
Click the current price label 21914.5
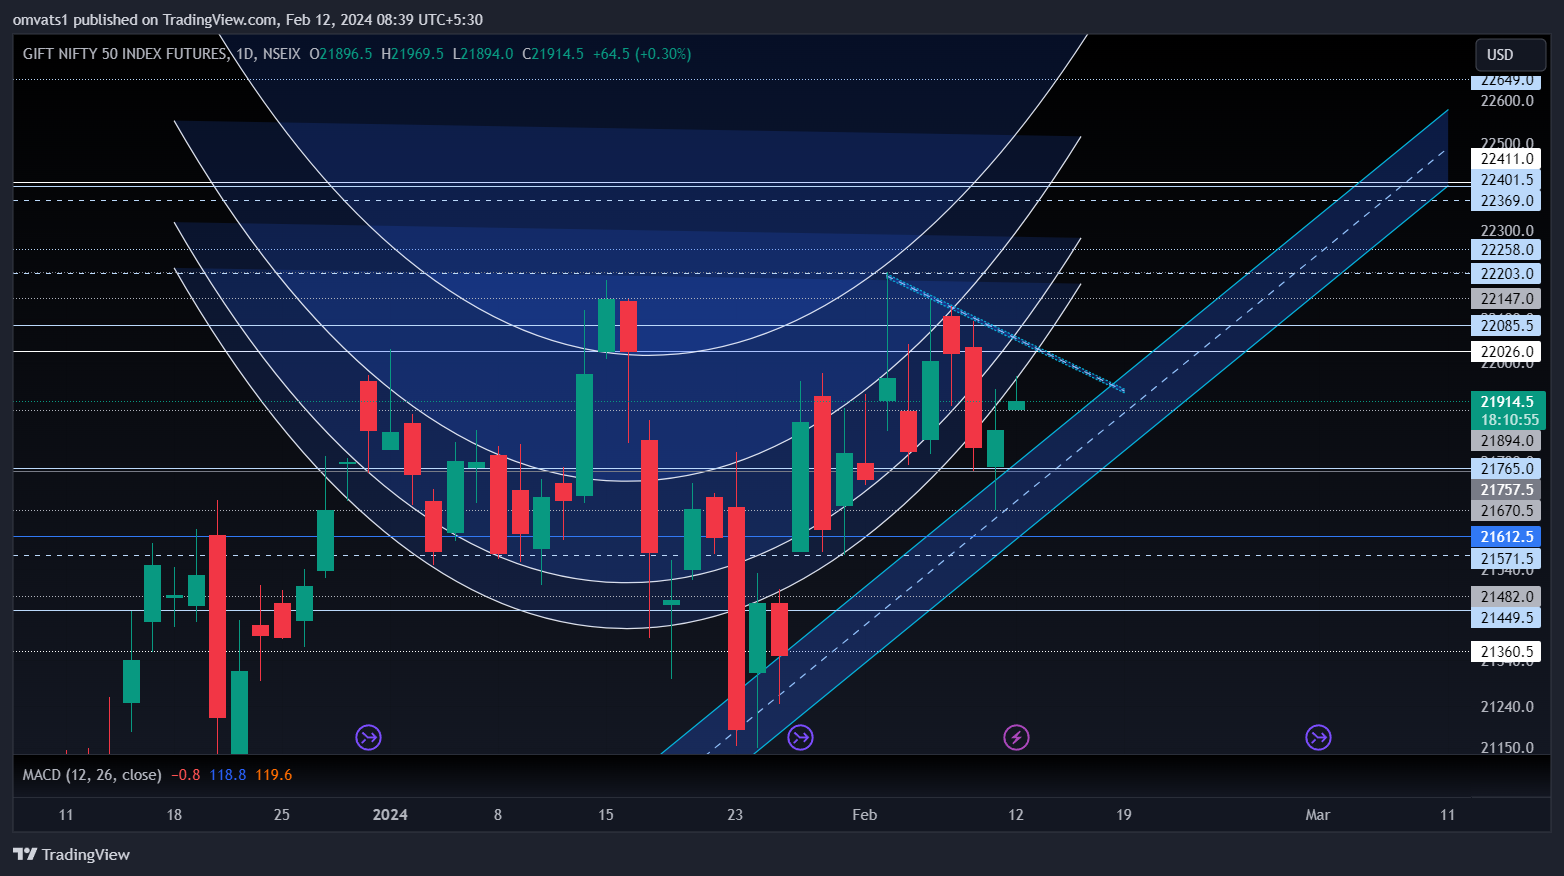click(x=1507, y=402)
